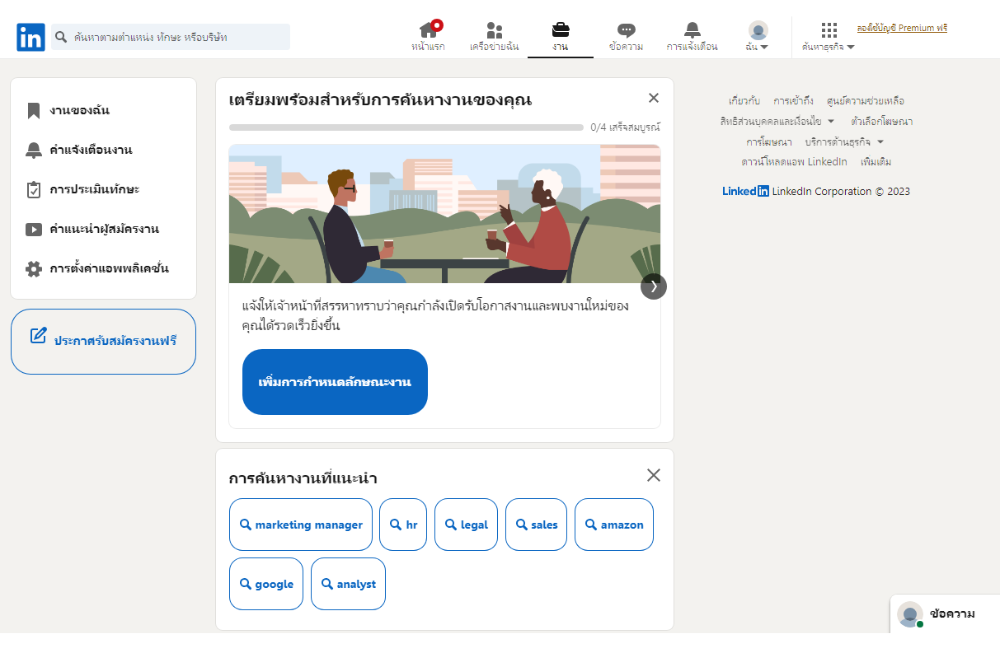Image resolution: width=1000 pixels, height=650 pixels.
Task: Open Job alerts in the sidebar
Action: (90, 150)
